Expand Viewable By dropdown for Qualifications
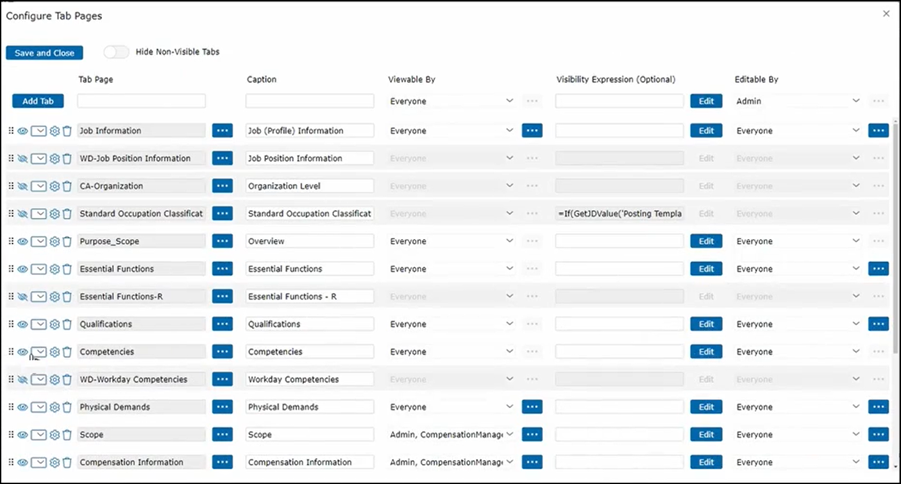 click(451, 324)
